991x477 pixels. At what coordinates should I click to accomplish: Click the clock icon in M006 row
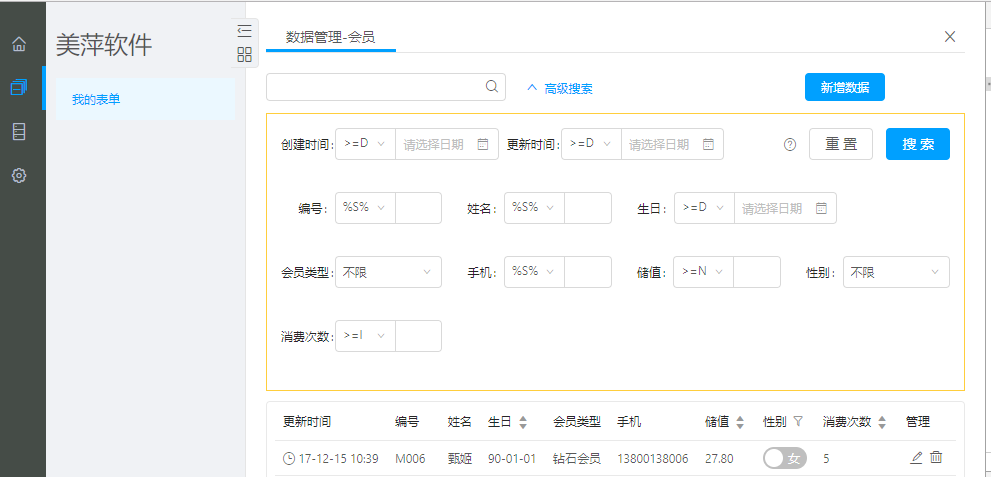(x=288, y=458)
